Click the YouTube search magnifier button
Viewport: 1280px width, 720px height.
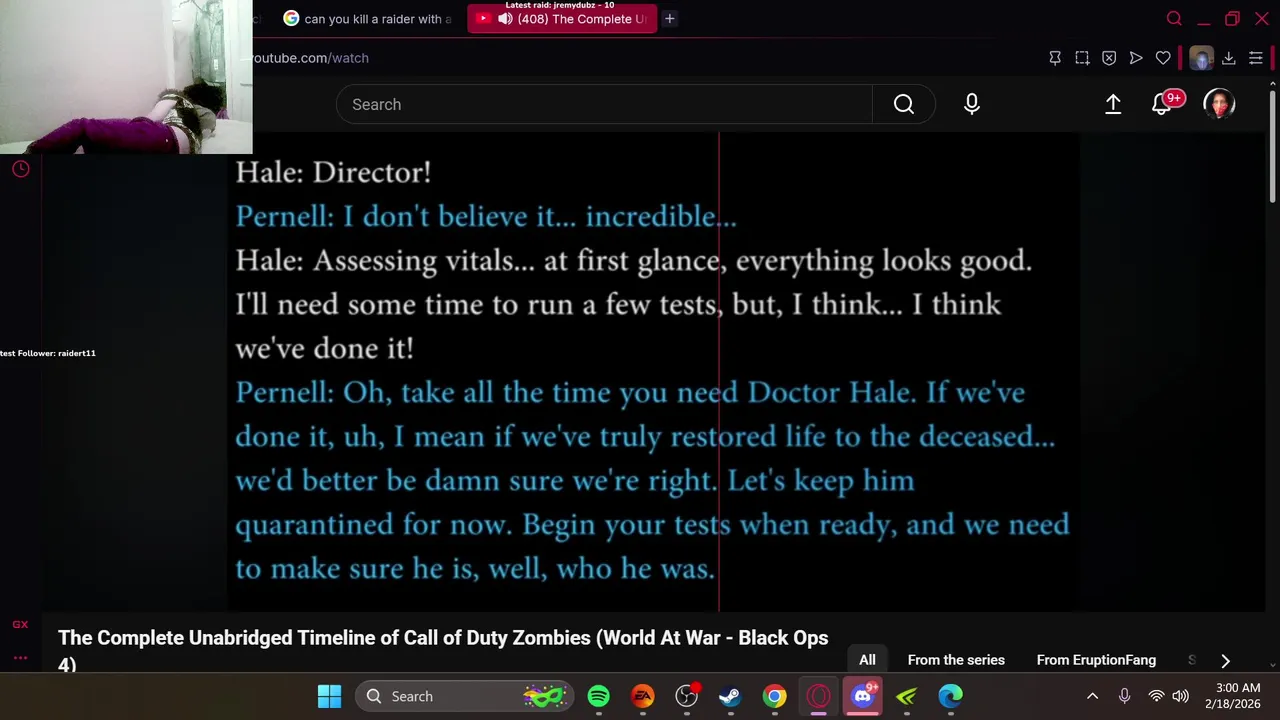[x=904, y=104]
